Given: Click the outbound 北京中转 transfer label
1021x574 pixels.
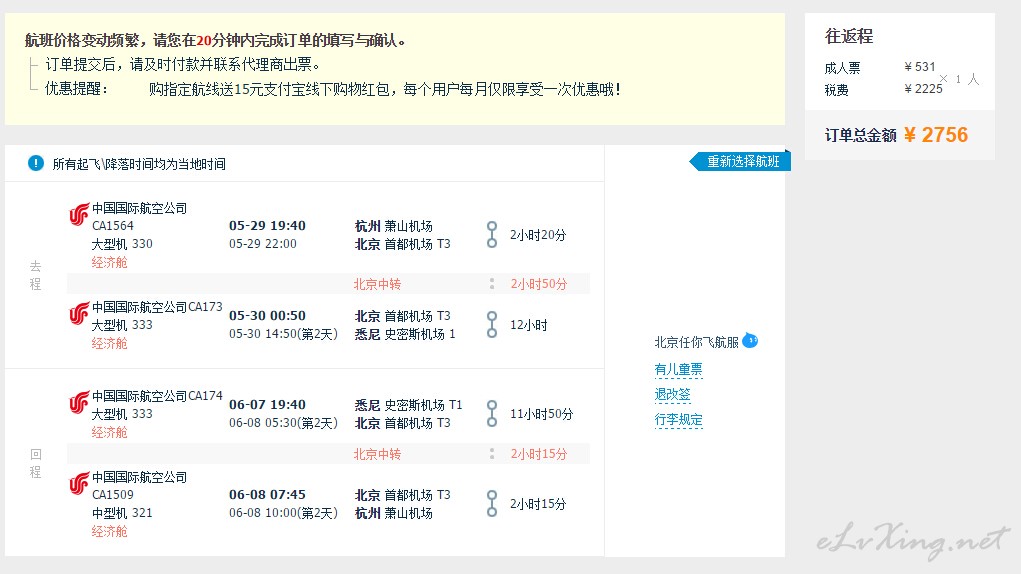Looking at the screenshot, I should [377, 284].
